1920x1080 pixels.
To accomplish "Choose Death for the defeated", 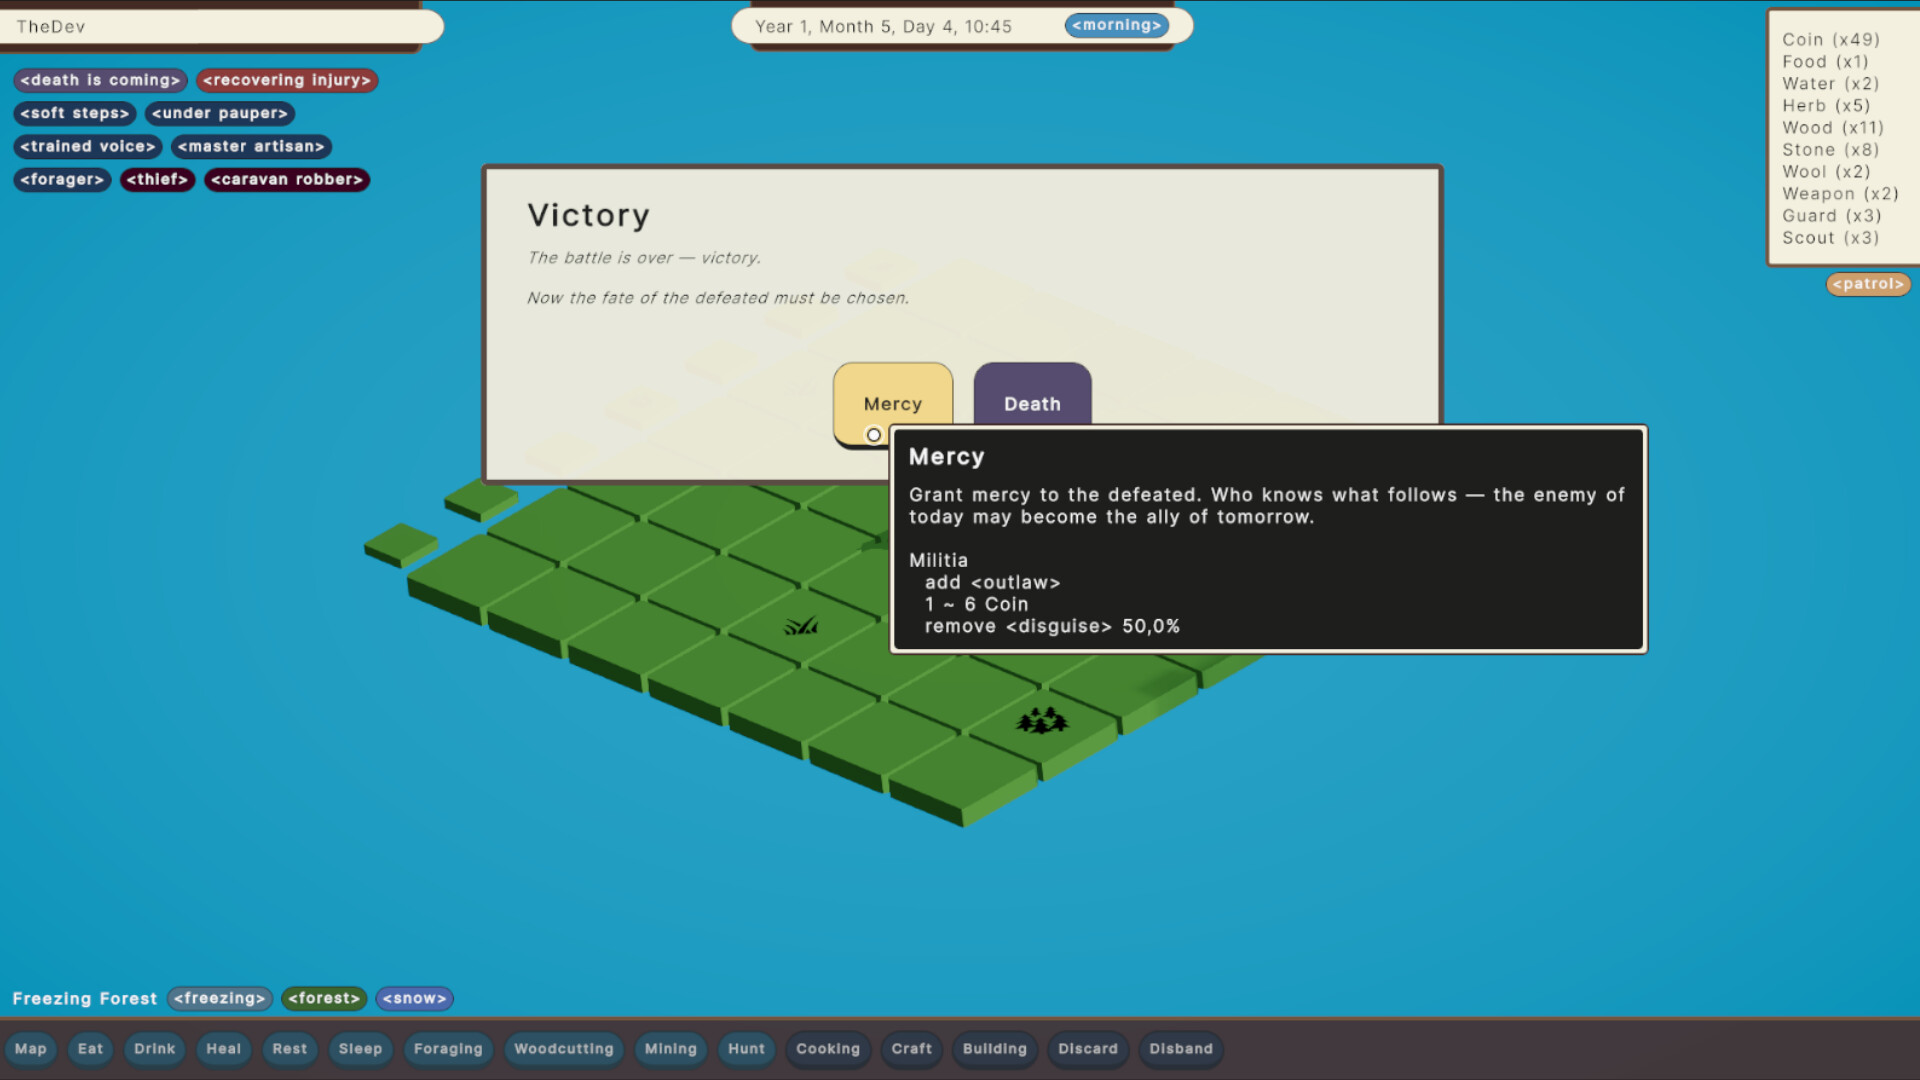I will pos(1032,403).
